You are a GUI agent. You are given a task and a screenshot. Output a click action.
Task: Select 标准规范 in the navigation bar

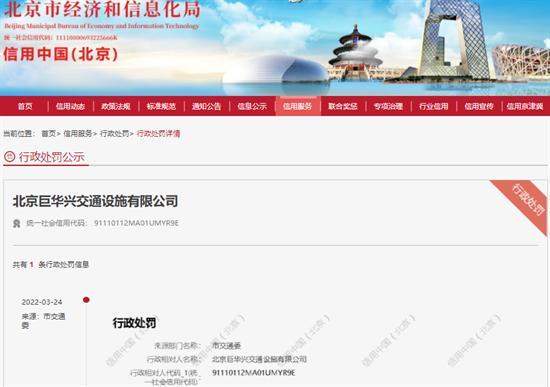[x=161, y=106]
